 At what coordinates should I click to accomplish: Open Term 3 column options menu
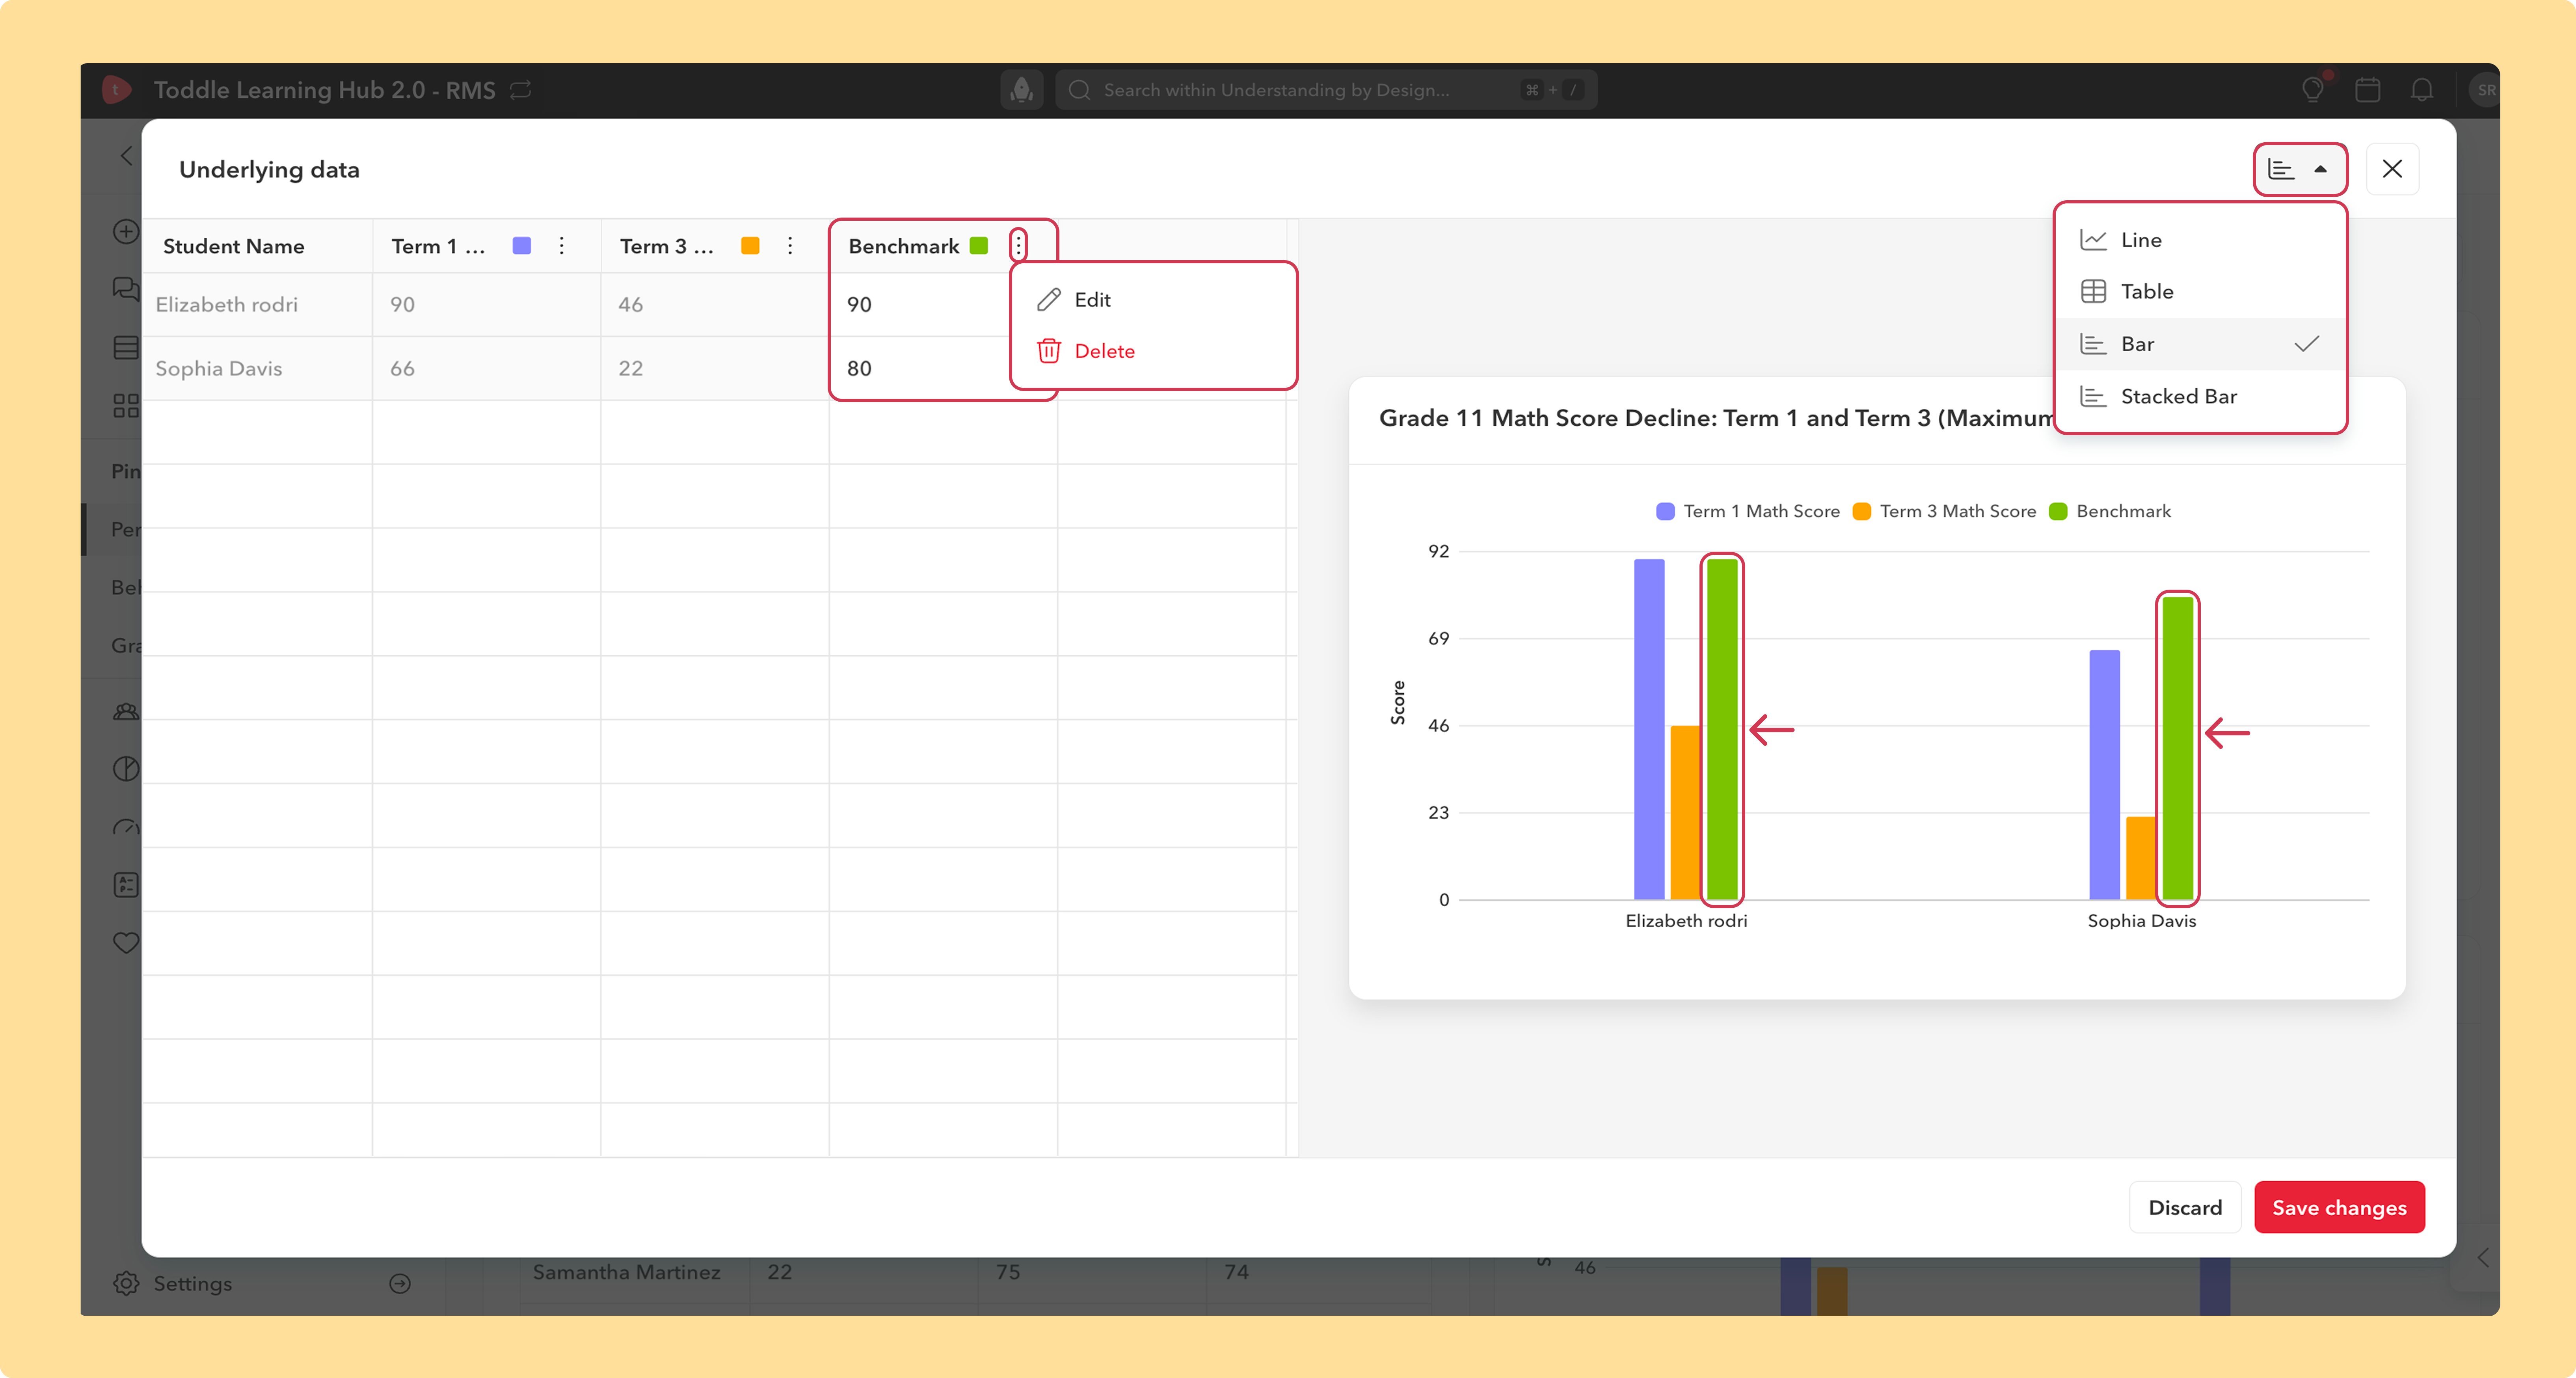[790, 245]
